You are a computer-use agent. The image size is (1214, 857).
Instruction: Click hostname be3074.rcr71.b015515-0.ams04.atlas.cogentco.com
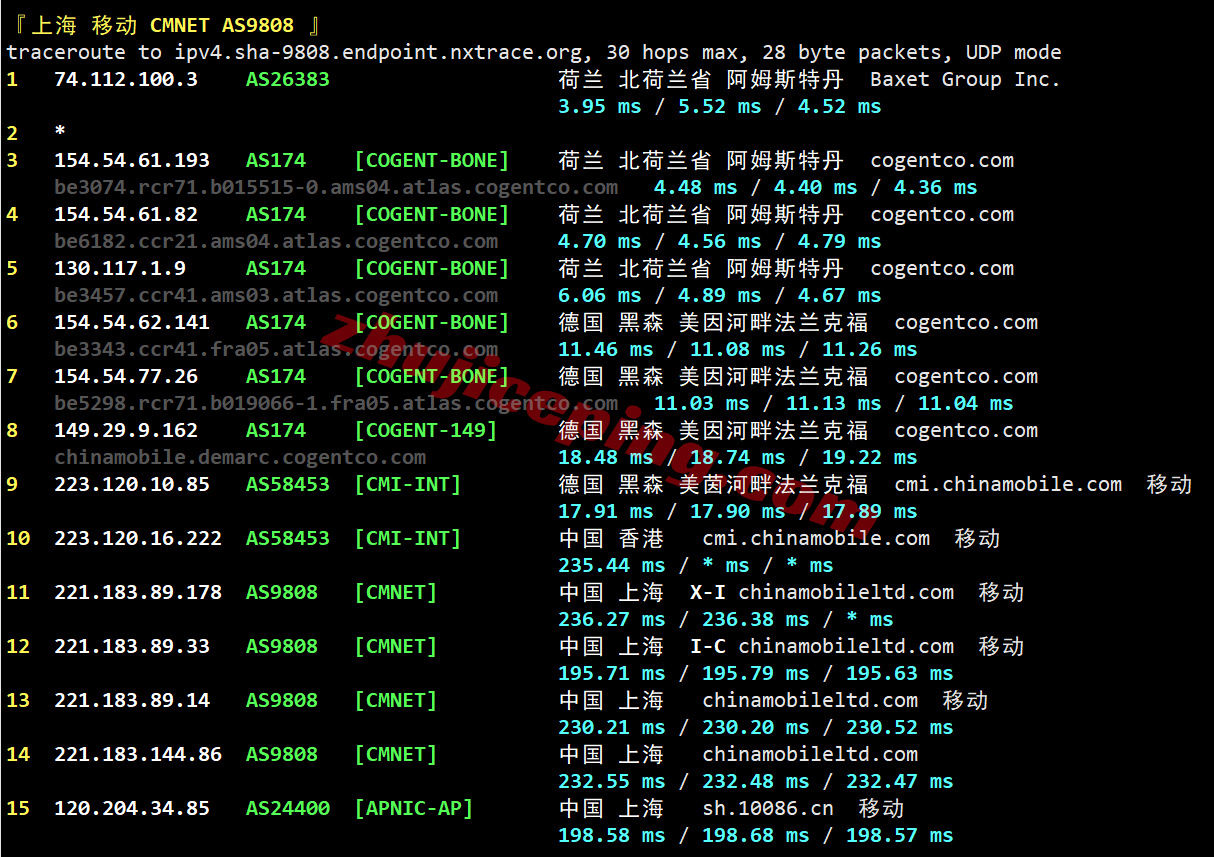tap(336, 187)
